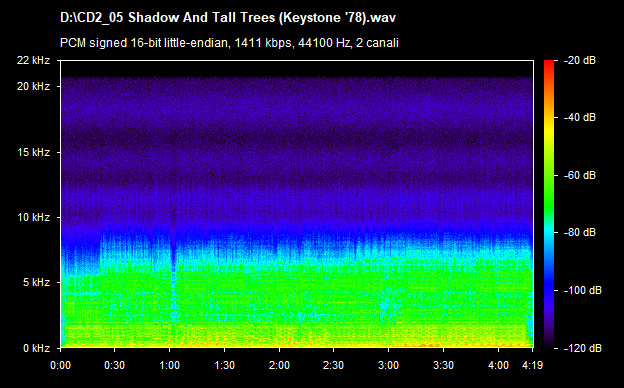Click the 0:30 time axis marker
The width and height of the screenshot is (624, 388).
[x=115, y=365]
